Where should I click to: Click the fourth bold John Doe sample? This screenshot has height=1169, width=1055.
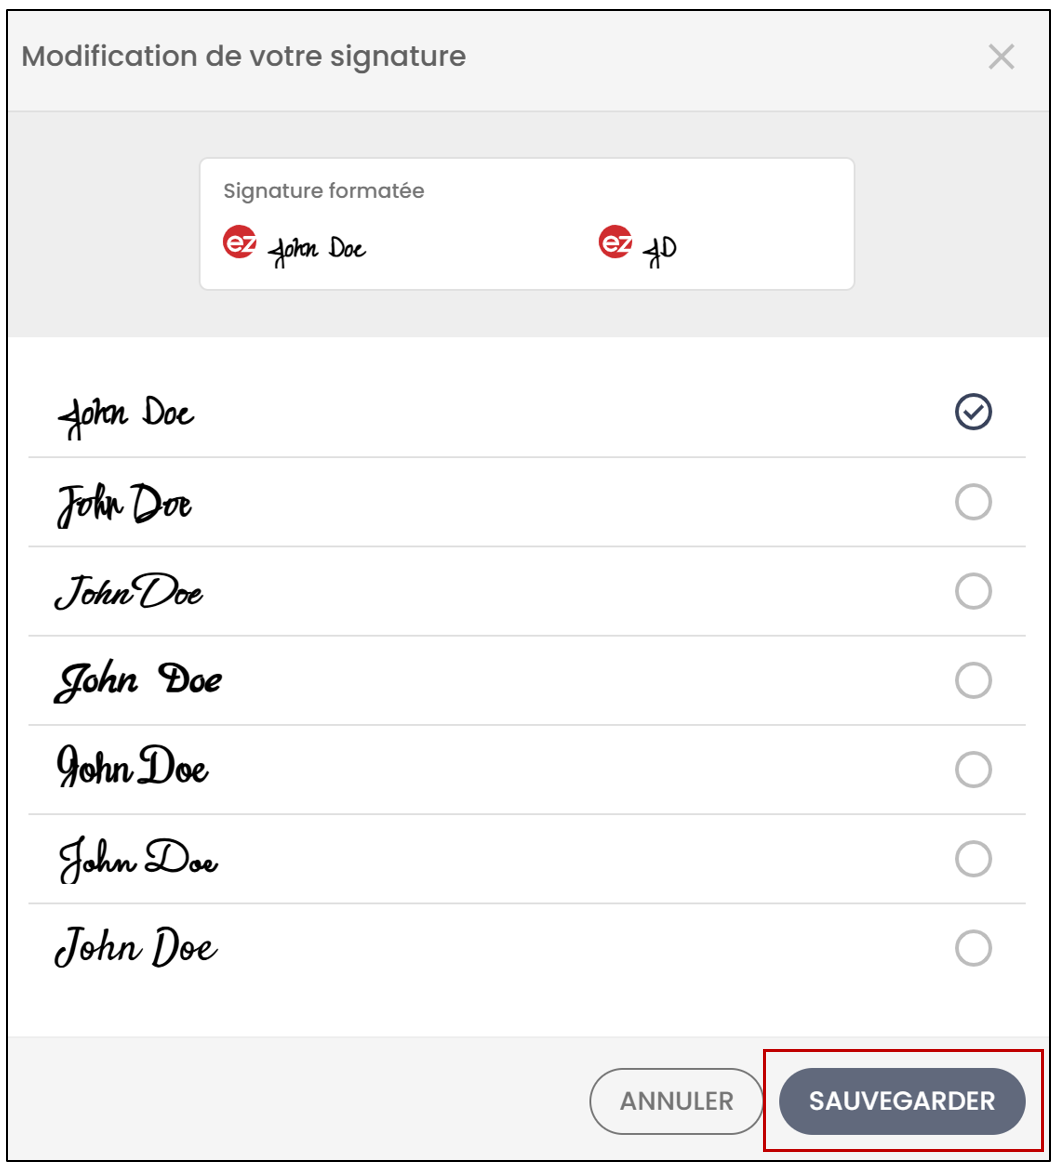138,680
